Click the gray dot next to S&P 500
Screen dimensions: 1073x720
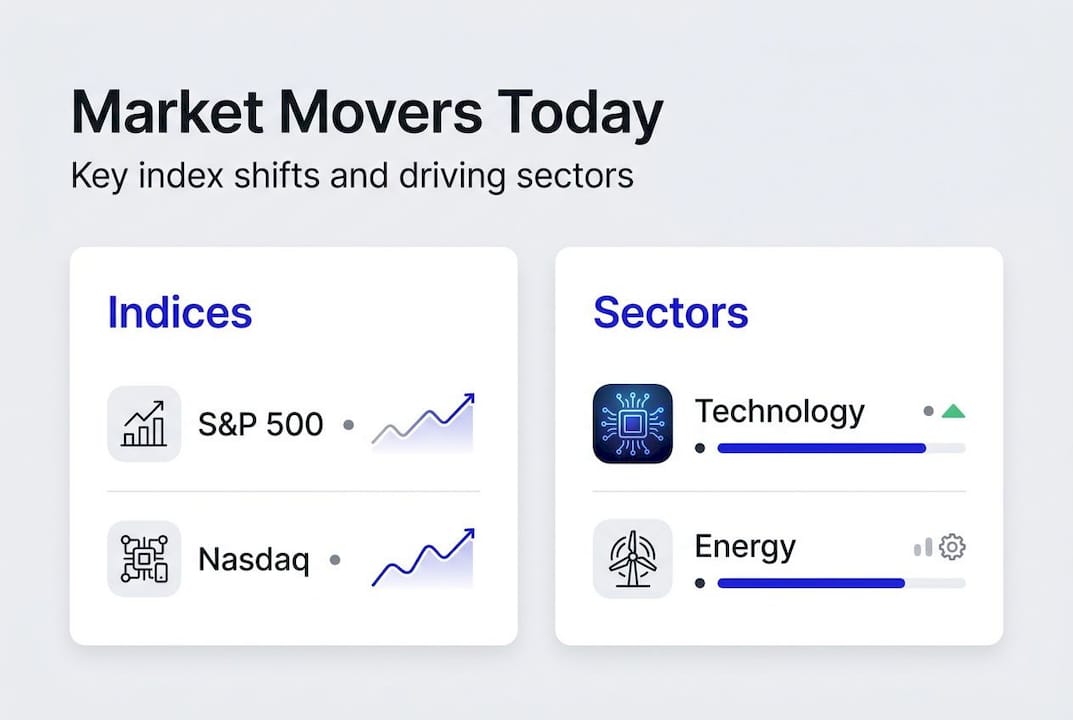click(x=348, y=425)
